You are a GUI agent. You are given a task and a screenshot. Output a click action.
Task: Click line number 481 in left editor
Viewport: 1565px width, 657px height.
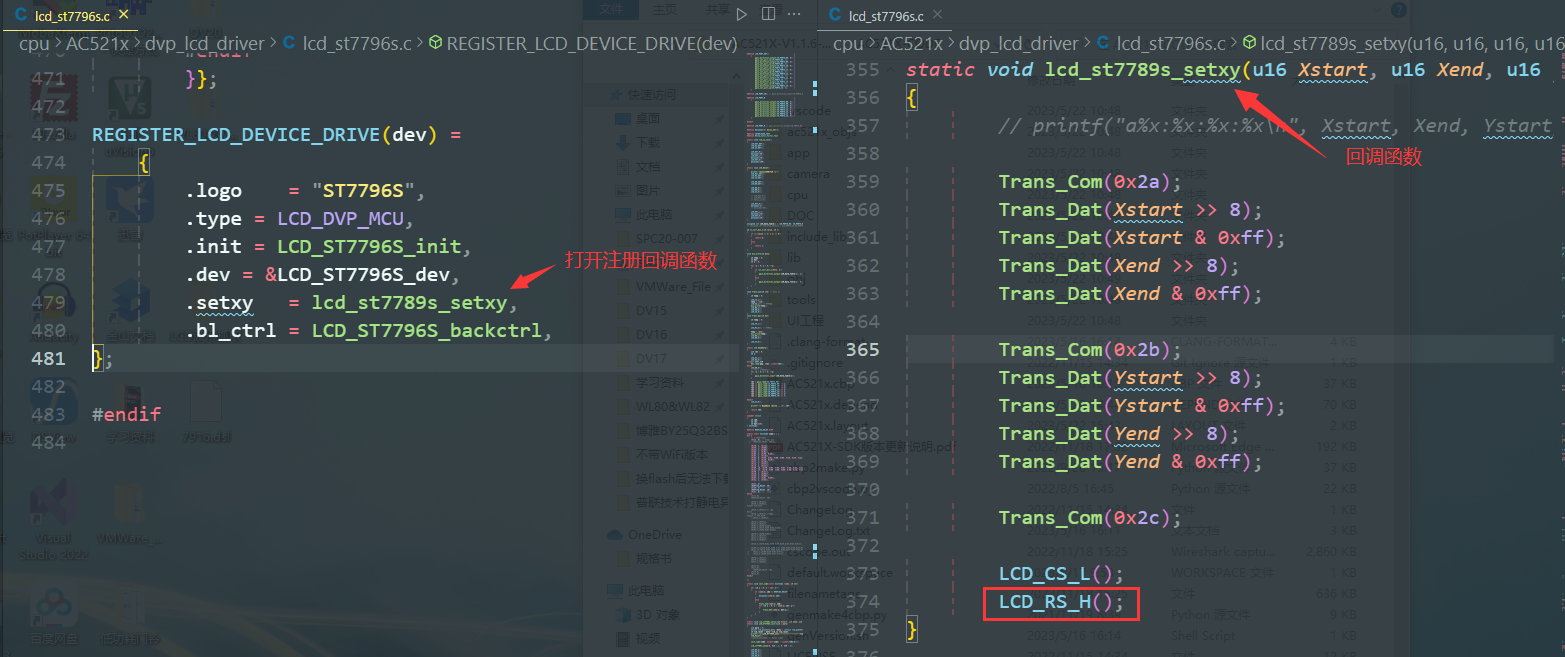(49, 358)
